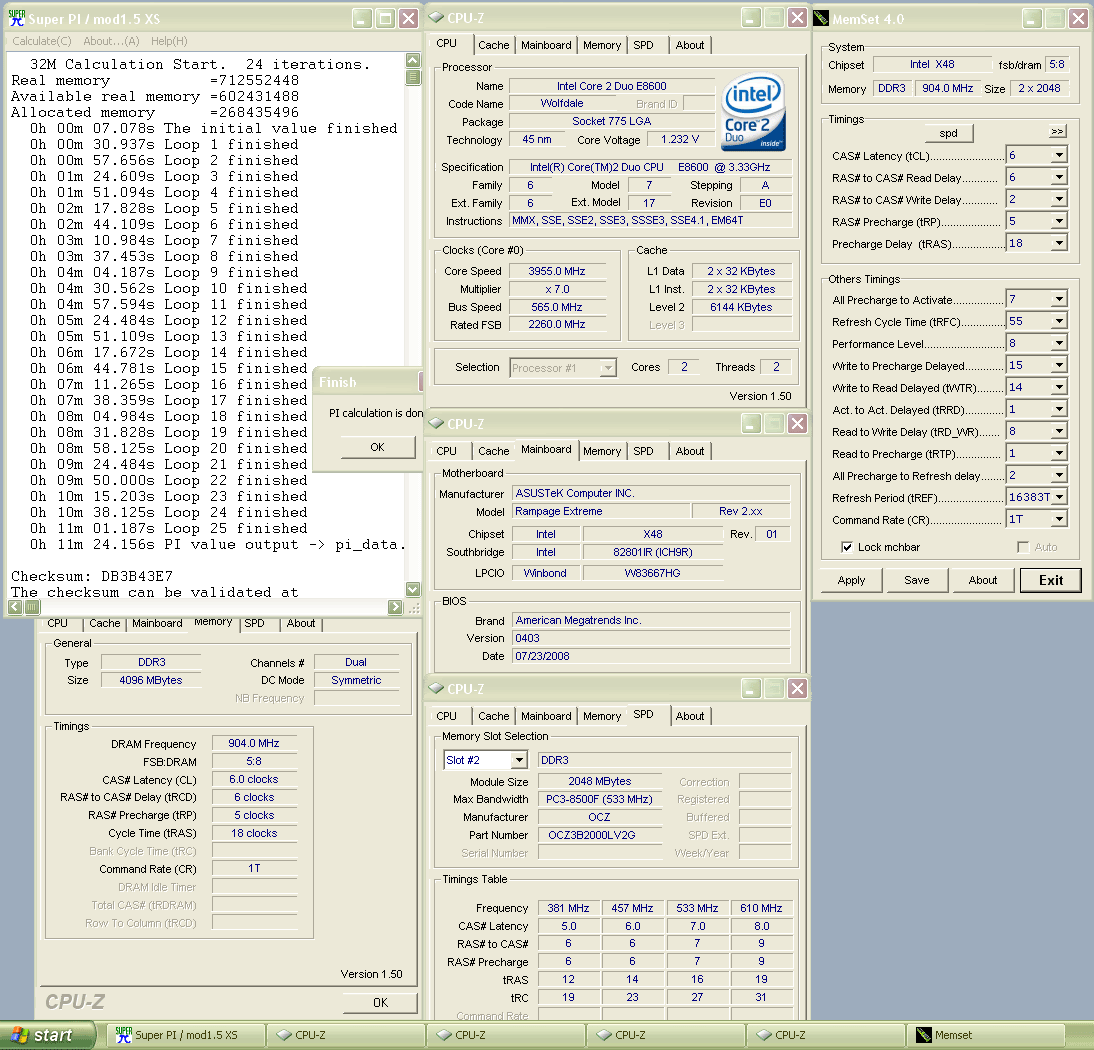
Task: Open the RAS# Precharge (tRP) dropdown
Action: (1059, 222)
